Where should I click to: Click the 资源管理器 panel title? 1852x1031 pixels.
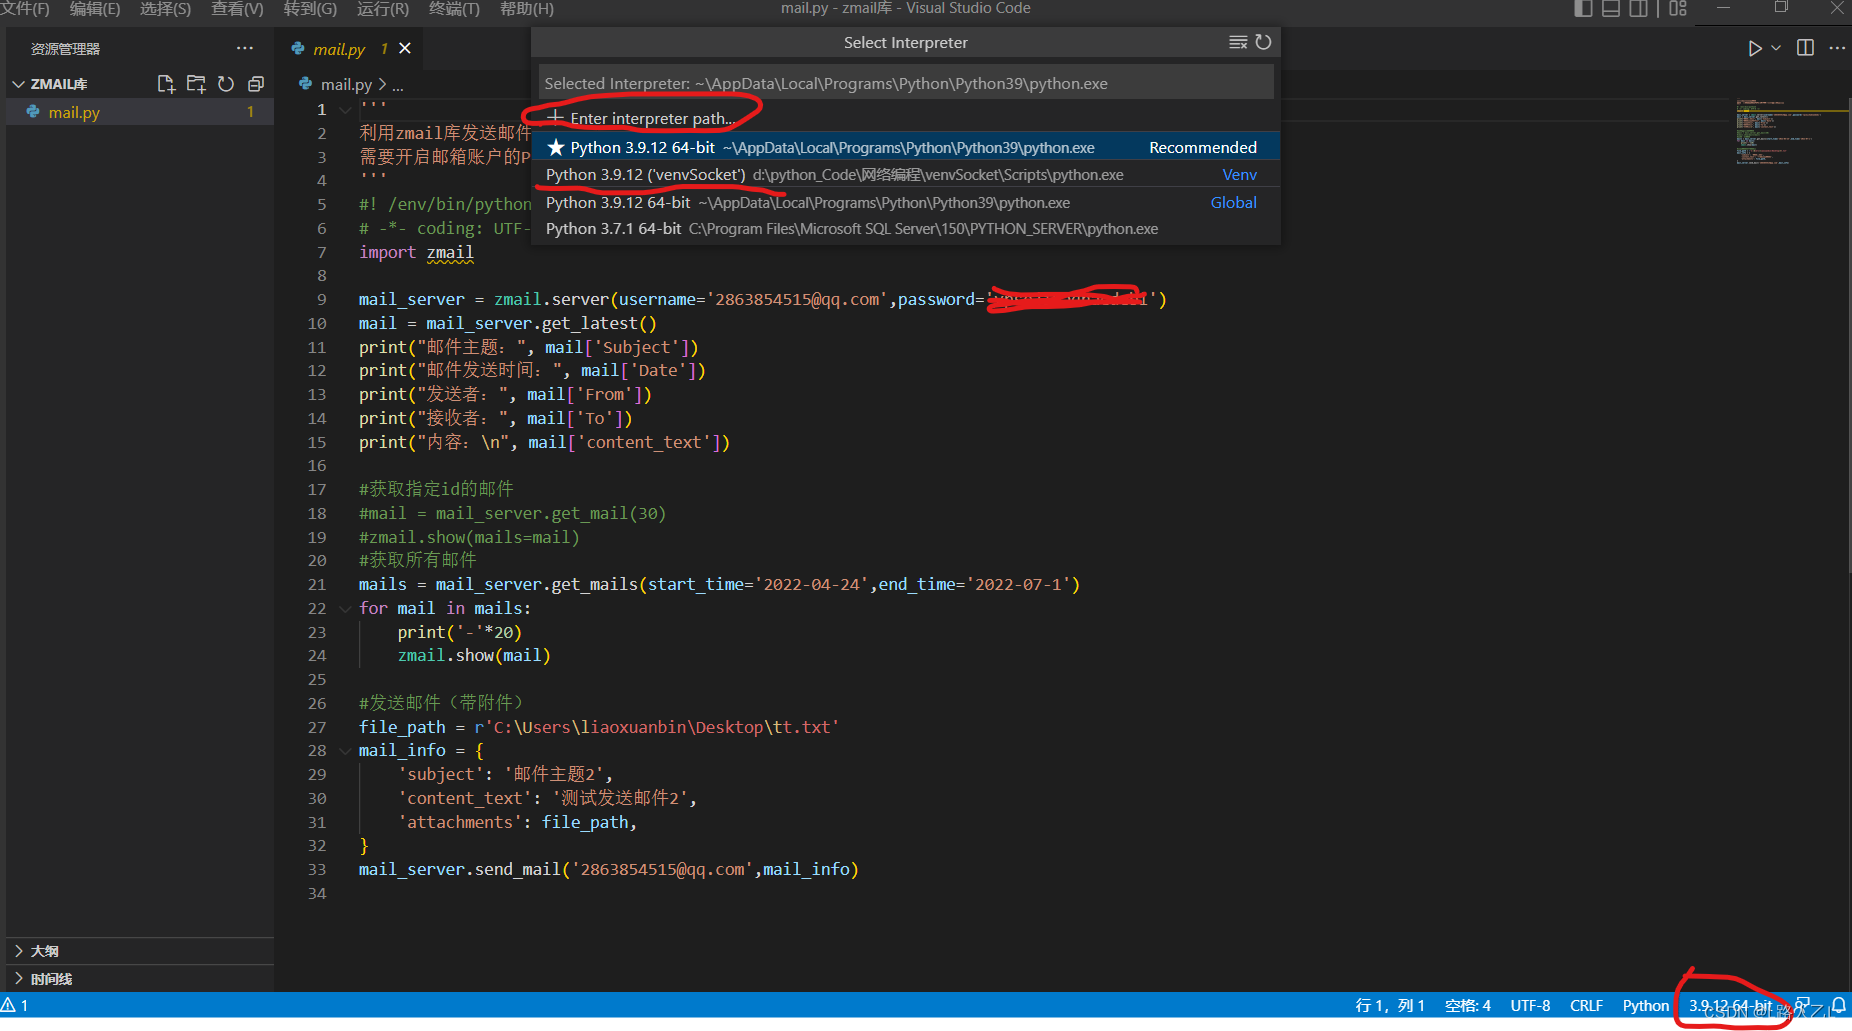65,48
